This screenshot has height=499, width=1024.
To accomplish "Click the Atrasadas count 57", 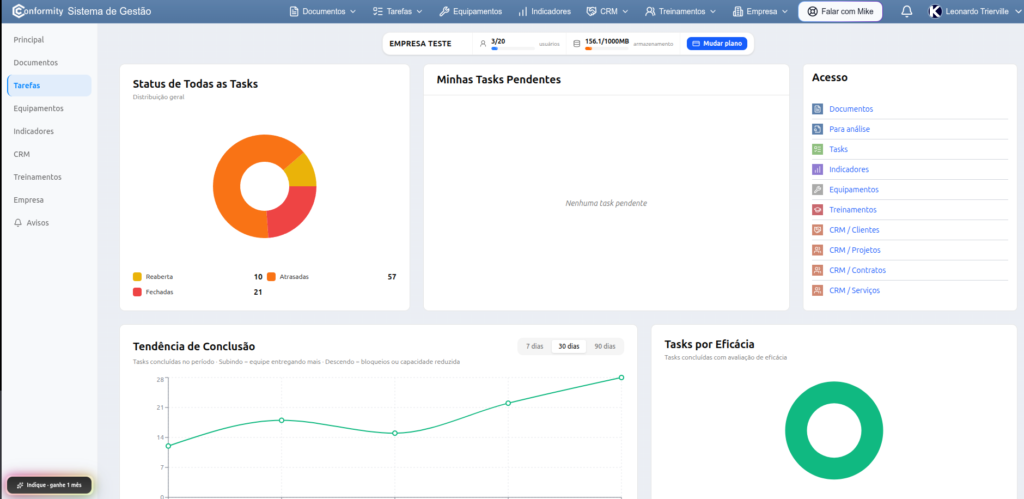I will (x=392, y=277).
